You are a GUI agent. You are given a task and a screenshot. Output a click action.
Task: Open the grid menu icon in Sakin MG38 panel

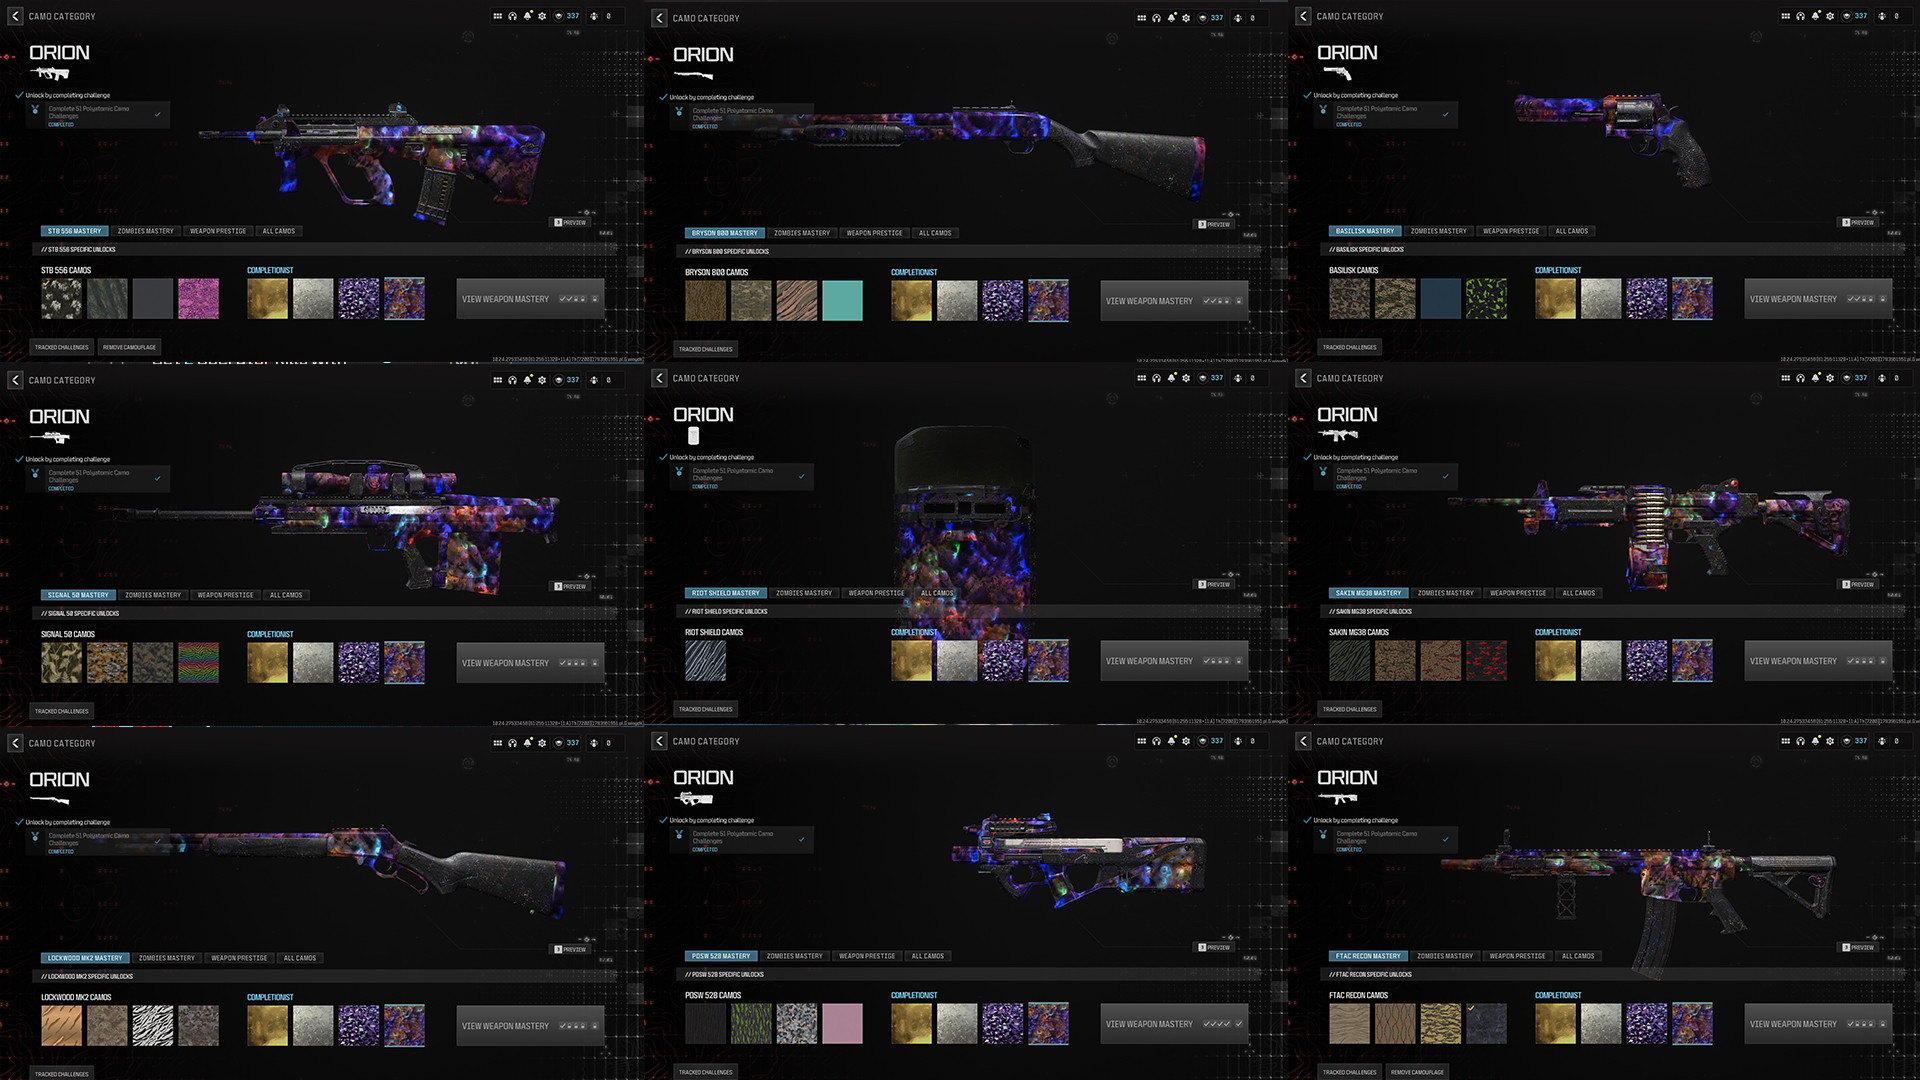point(1786,378)
